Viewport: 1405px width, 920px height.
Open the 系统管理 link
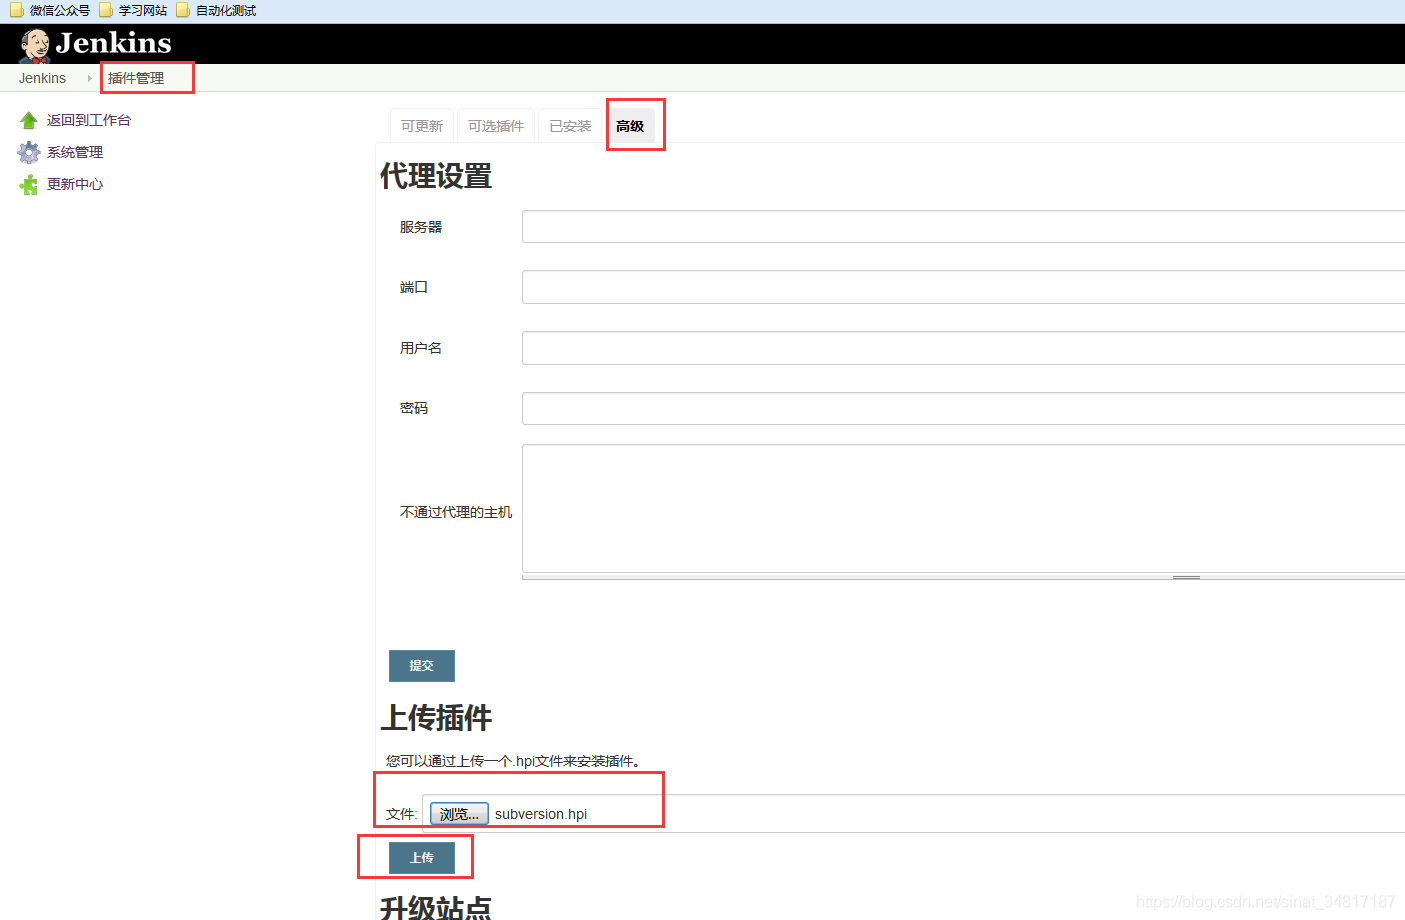pyautogui.click(x=75, y=152)
